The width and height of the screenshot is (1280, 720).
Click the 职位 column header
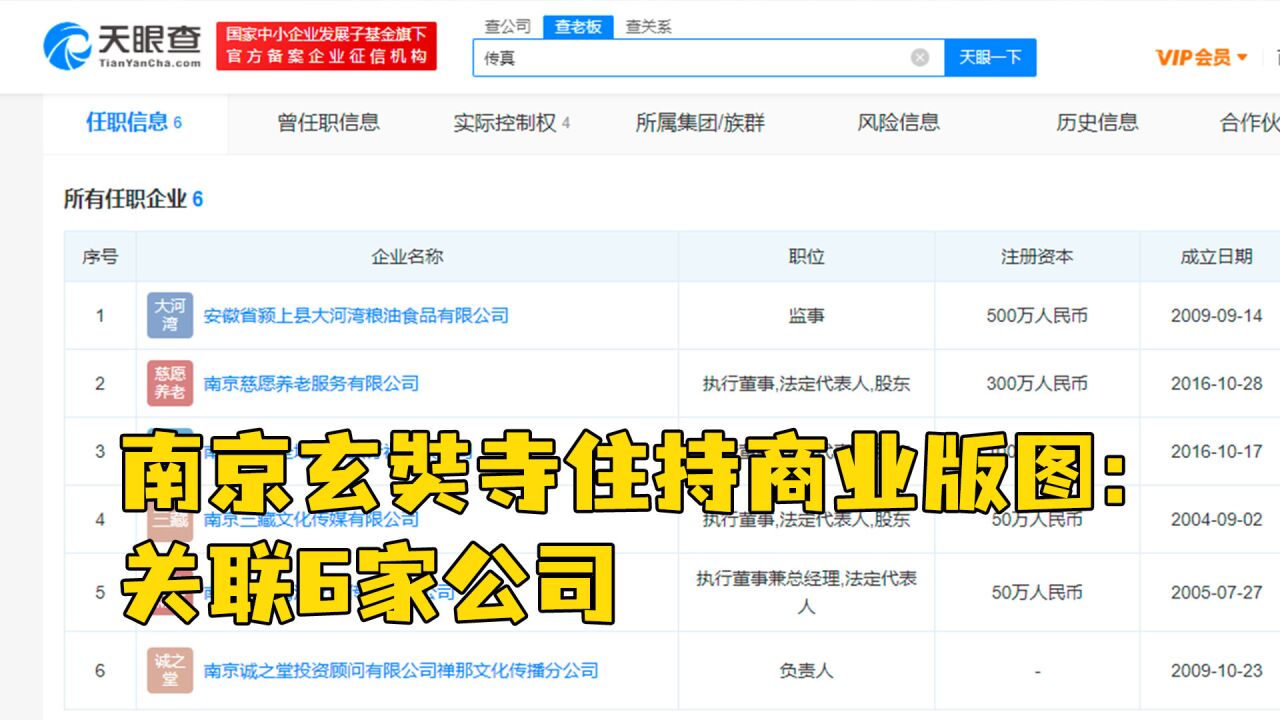pos(806,256)
